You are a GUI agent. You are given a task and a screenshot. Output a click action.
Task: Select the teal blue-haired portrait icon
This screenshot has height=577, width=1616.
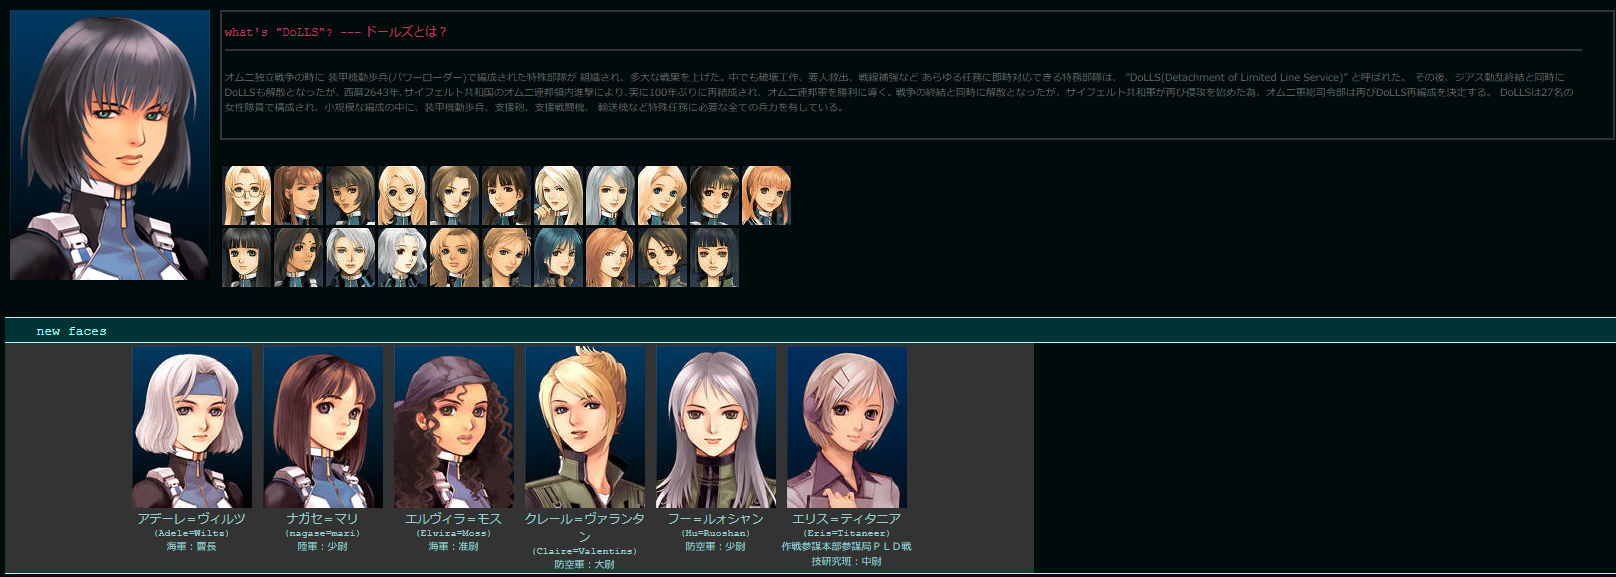pyautogui.click(x=559, y=257)
